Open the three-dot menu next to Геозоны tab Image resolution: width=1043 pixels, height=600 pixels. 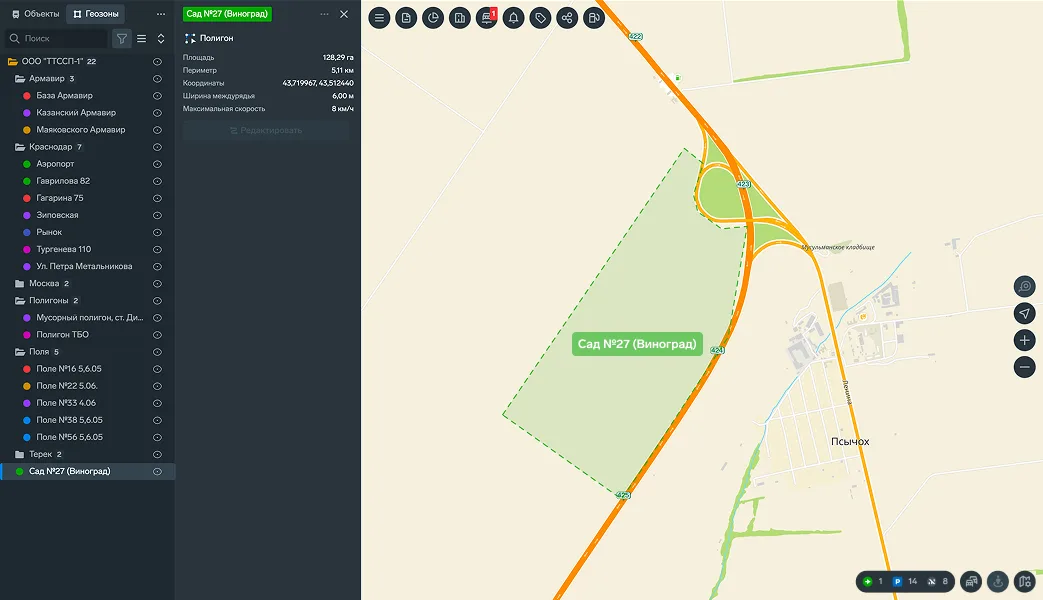pyautogui.click(x=161, y=14)
